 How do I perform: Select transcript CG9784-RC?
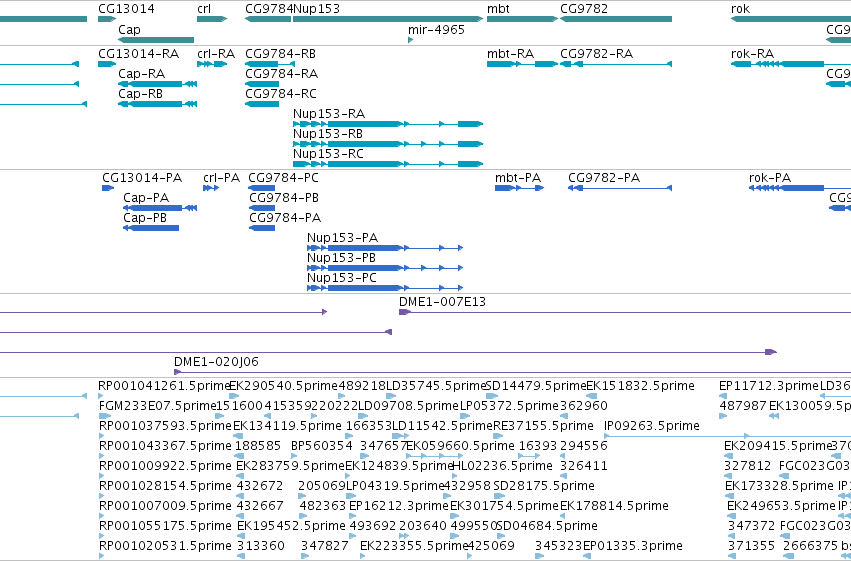(x=262, y=104)
